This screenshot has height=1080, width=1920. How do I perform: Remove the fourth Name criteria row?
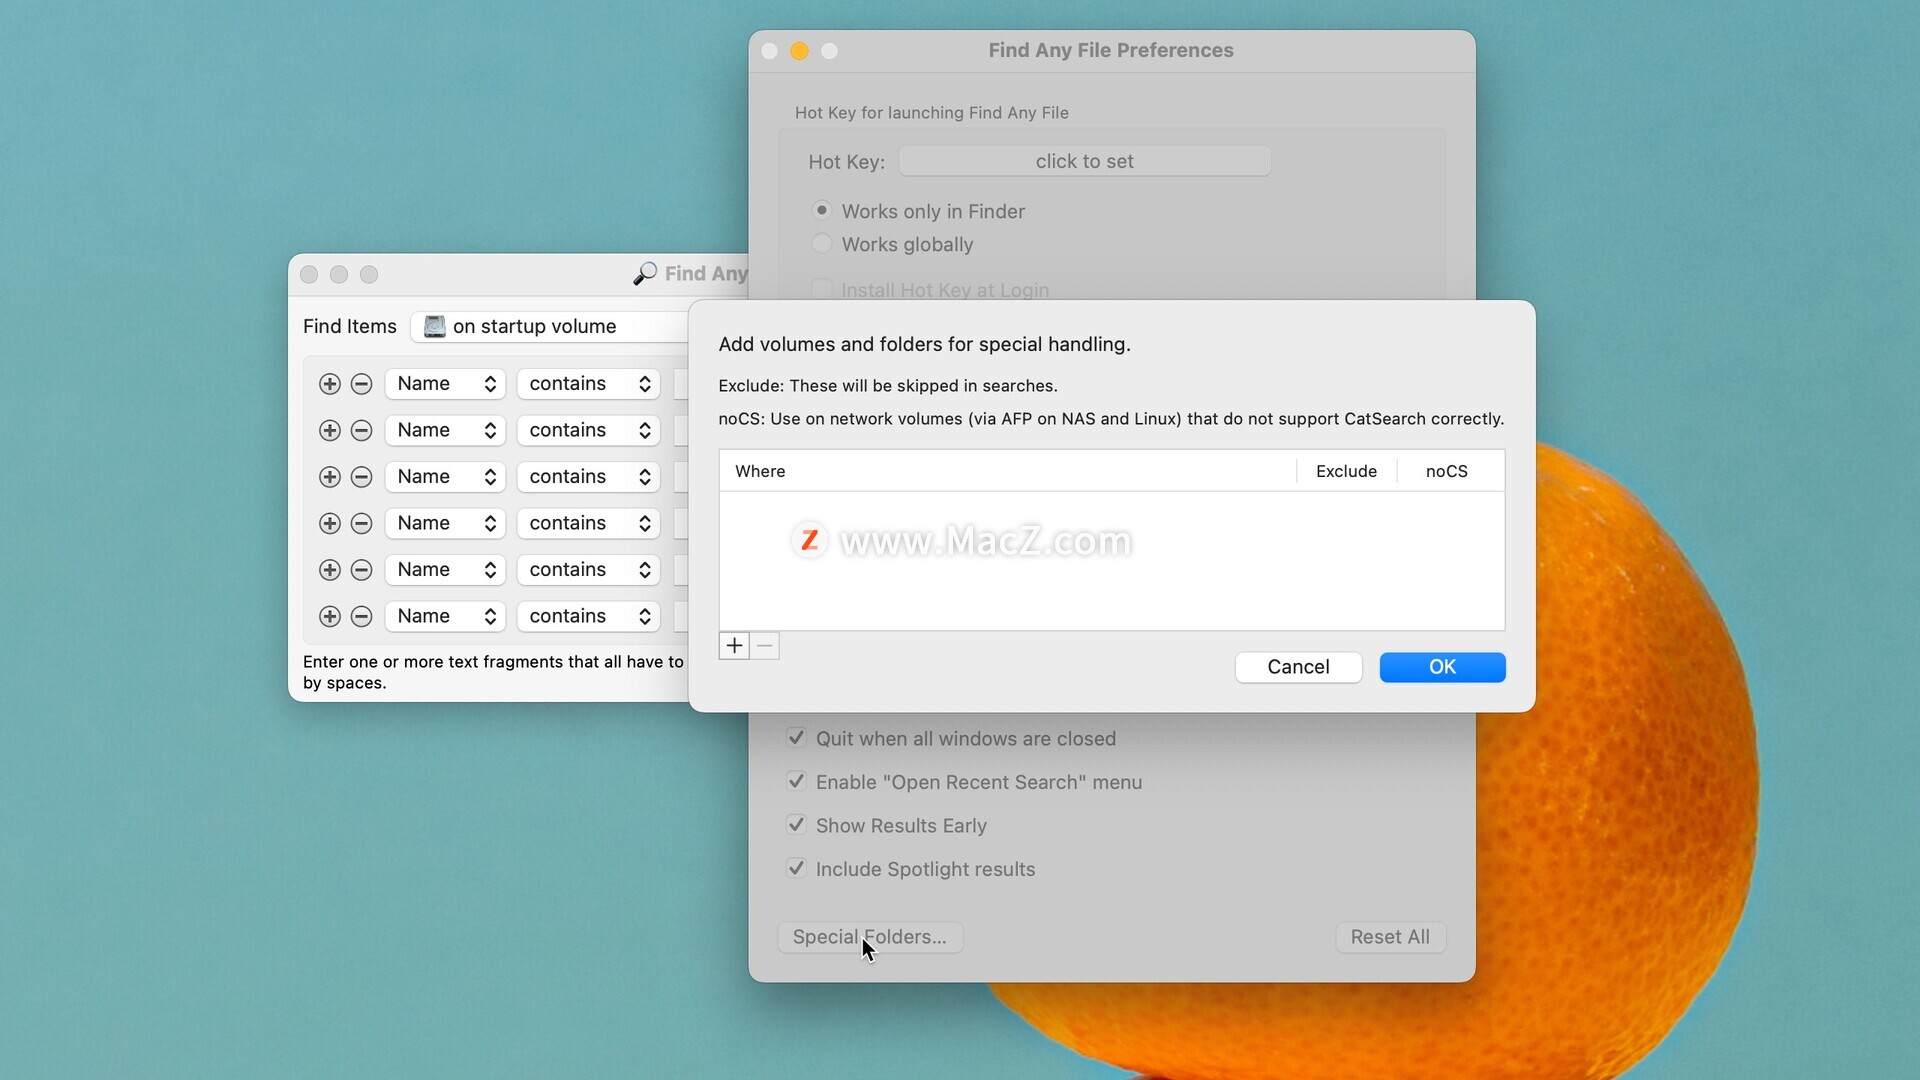[x=362, y=523]
